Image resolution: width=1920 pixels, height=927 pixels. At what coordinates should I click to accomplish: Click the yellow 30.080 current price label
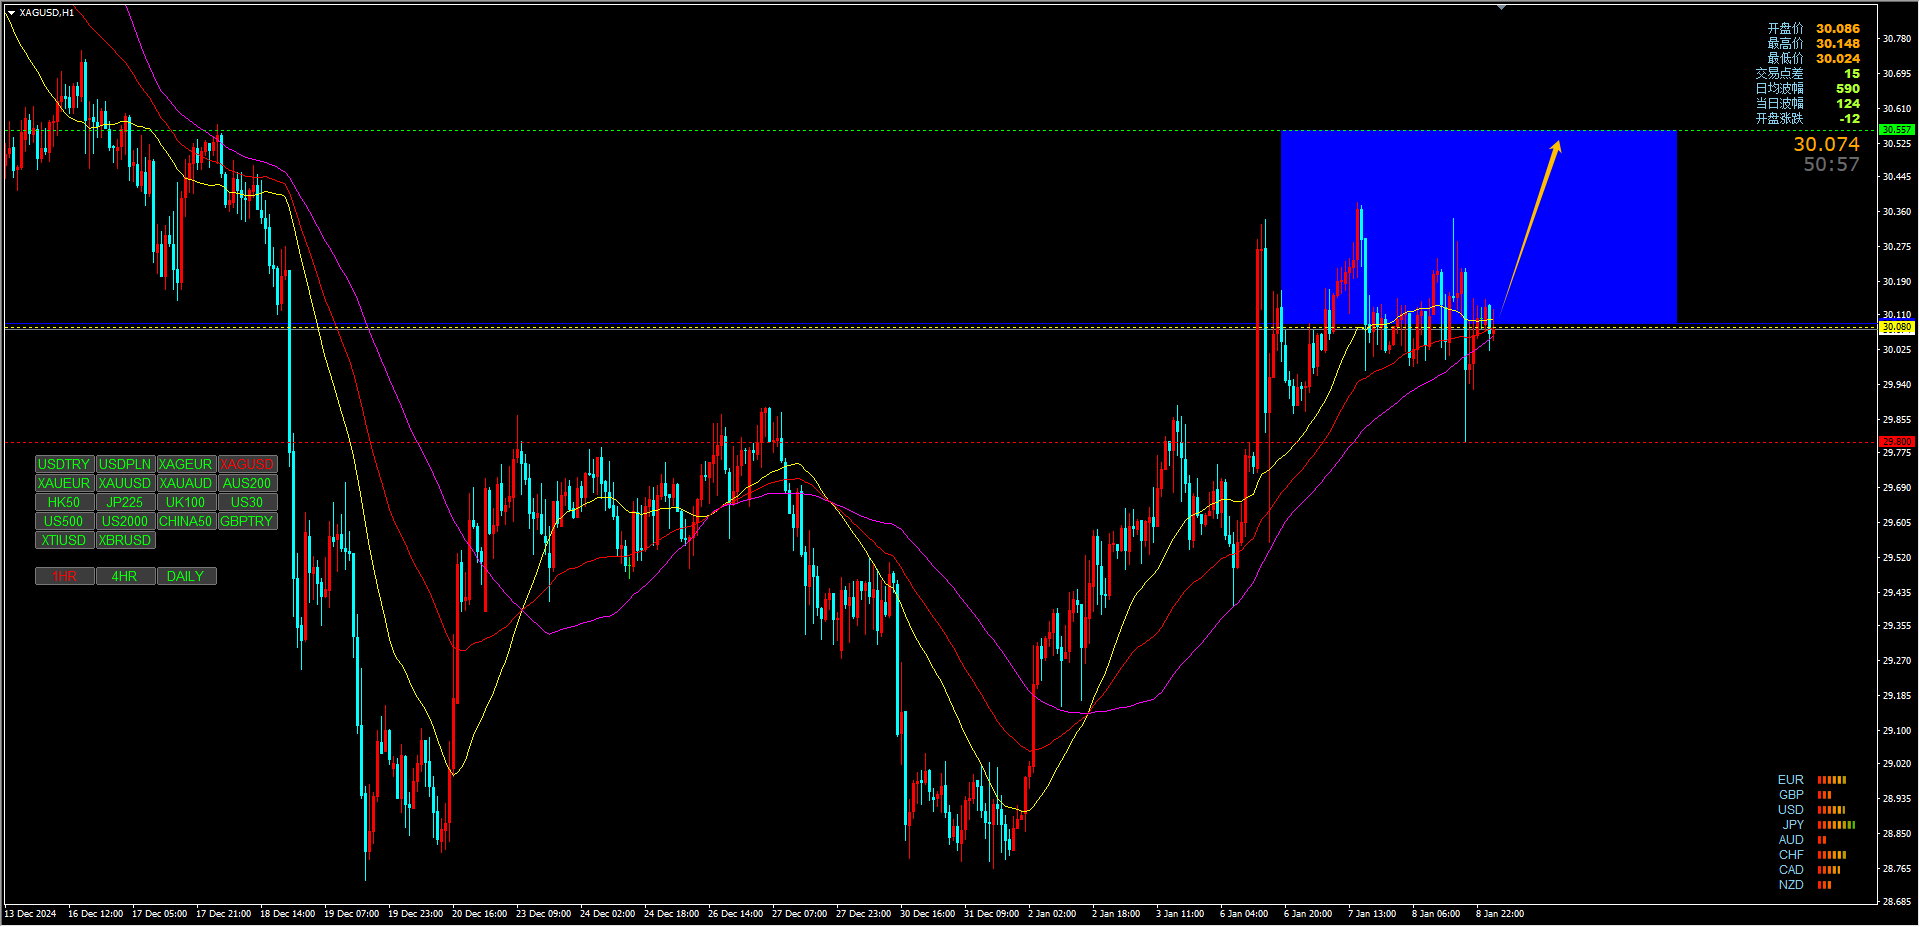[1896, 327]
